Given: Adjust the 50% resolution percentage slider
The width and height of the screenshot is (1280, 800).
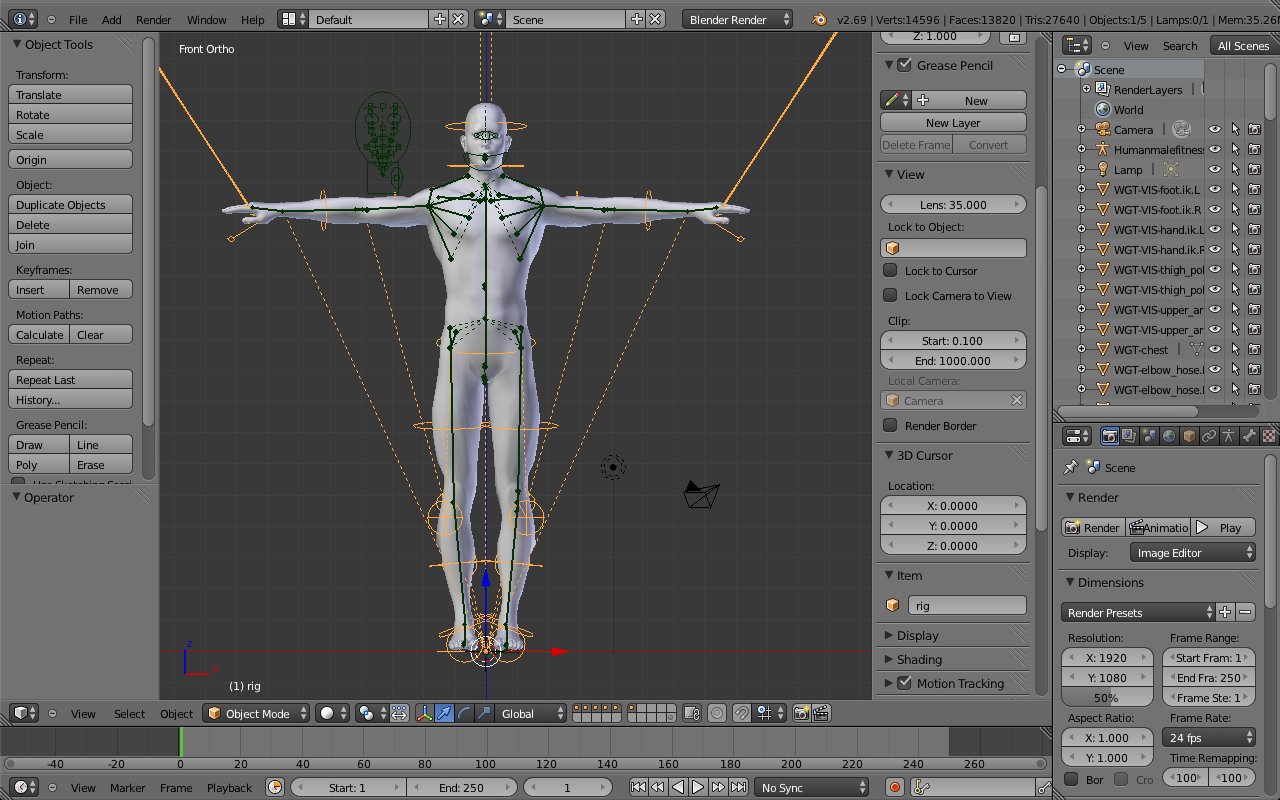Looking at the screenshot, I should point(1106,697).
